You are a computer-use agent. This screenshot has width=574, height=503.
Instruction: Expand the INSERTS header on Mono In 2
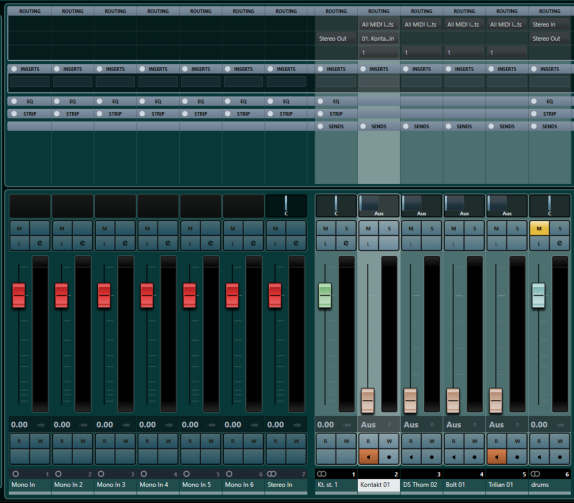[x=72, y=69]
